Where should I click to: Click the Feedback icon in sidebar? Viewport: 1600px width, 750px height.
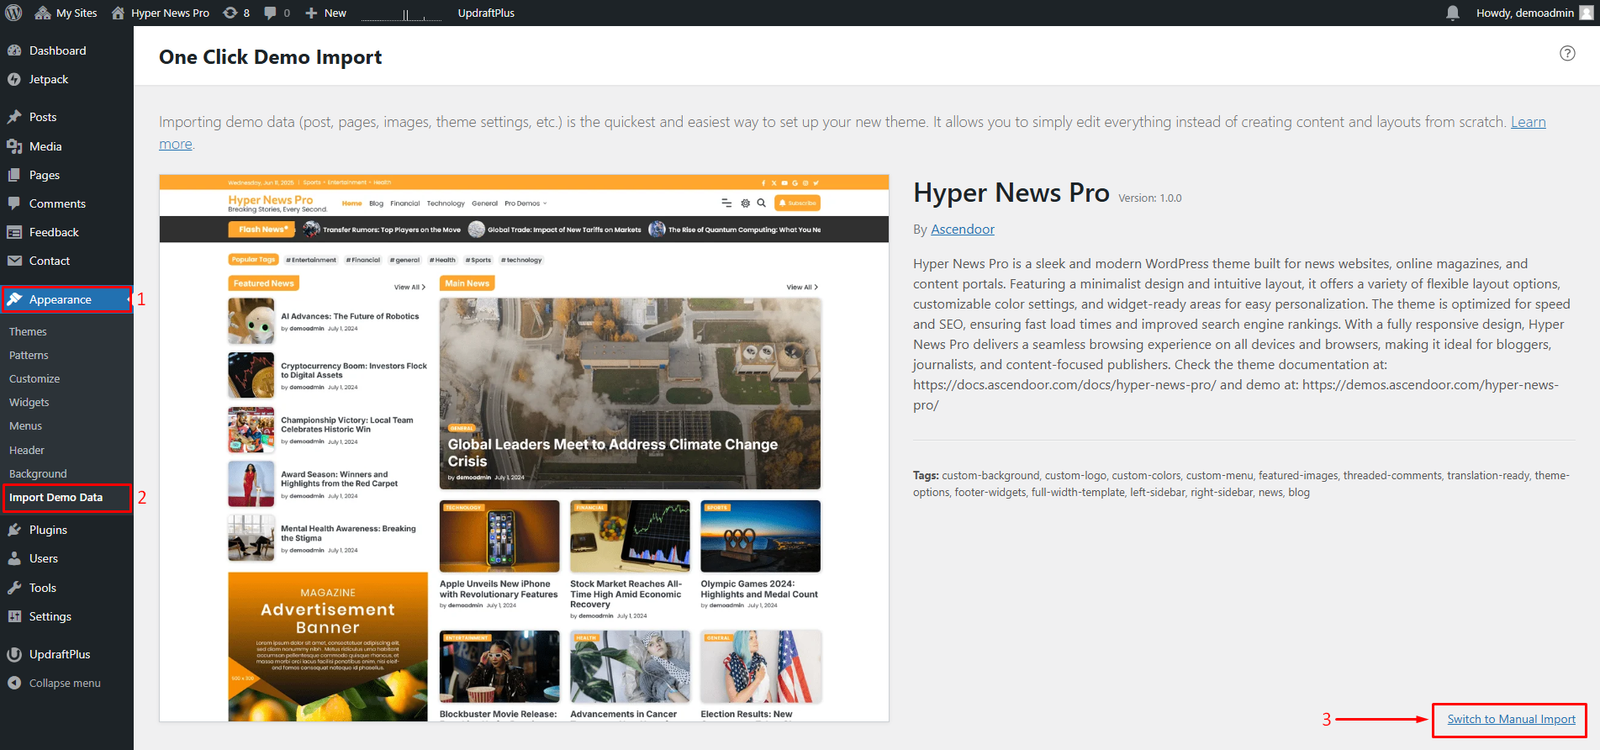click(x=14, y=233)
